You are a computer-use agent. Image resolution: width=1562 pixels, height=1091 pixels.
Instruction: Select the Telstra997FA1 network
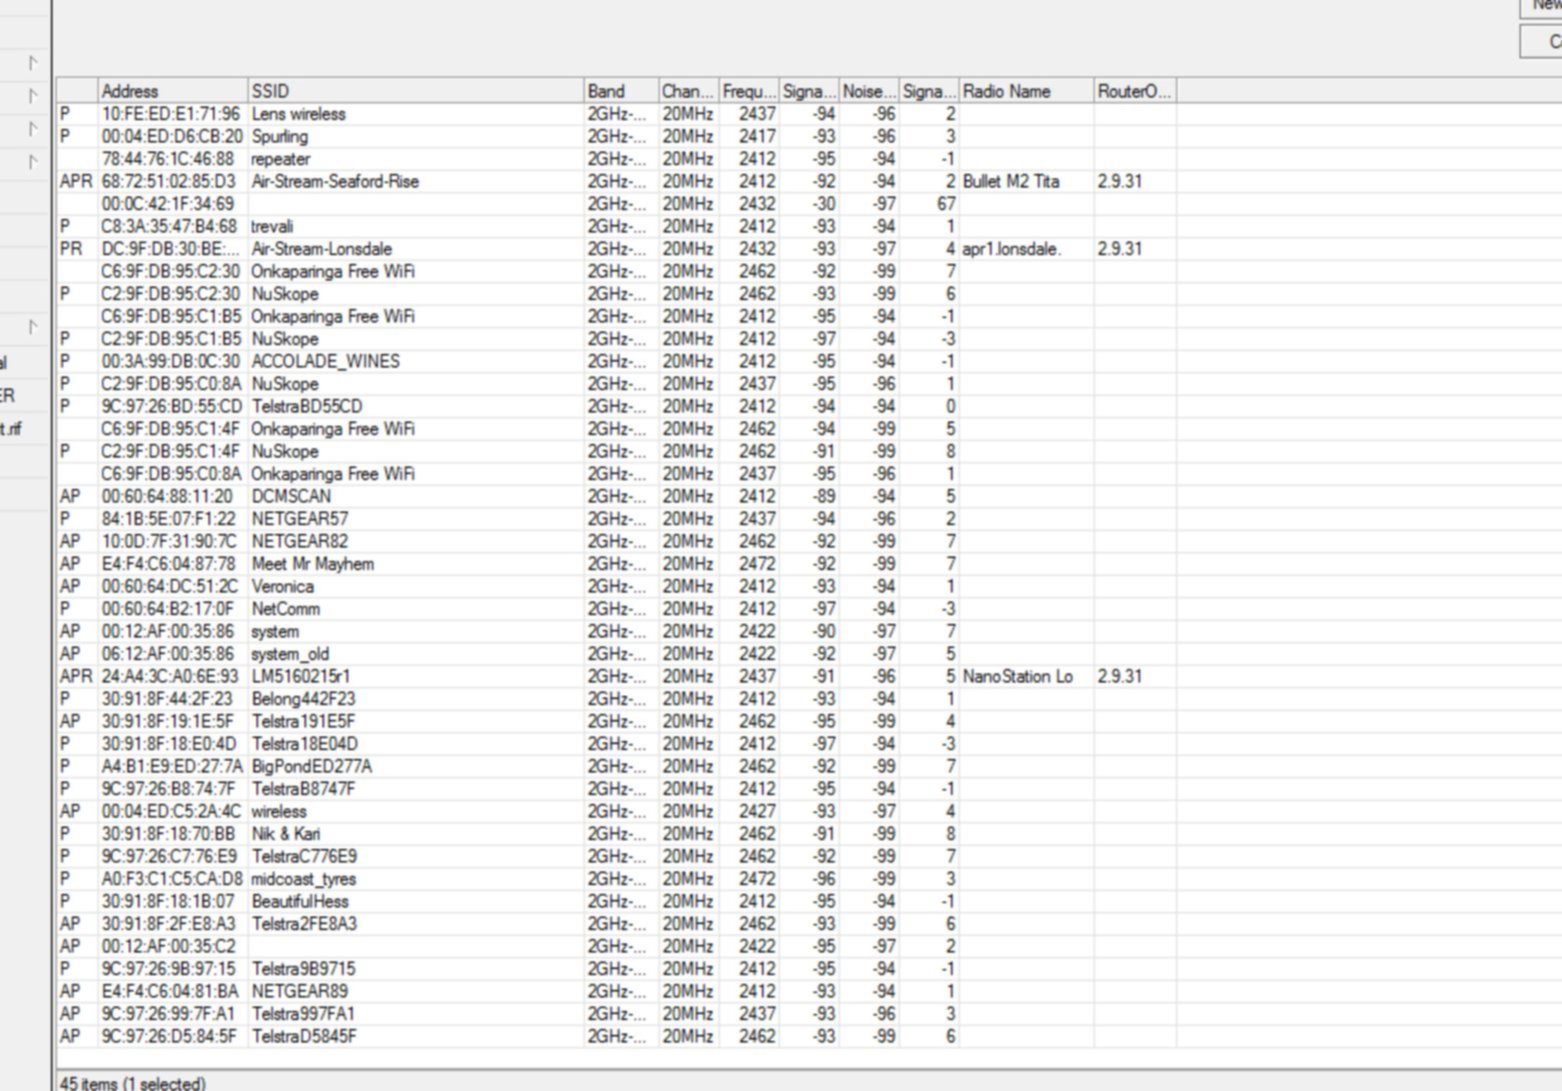(x=302, y=1014)
